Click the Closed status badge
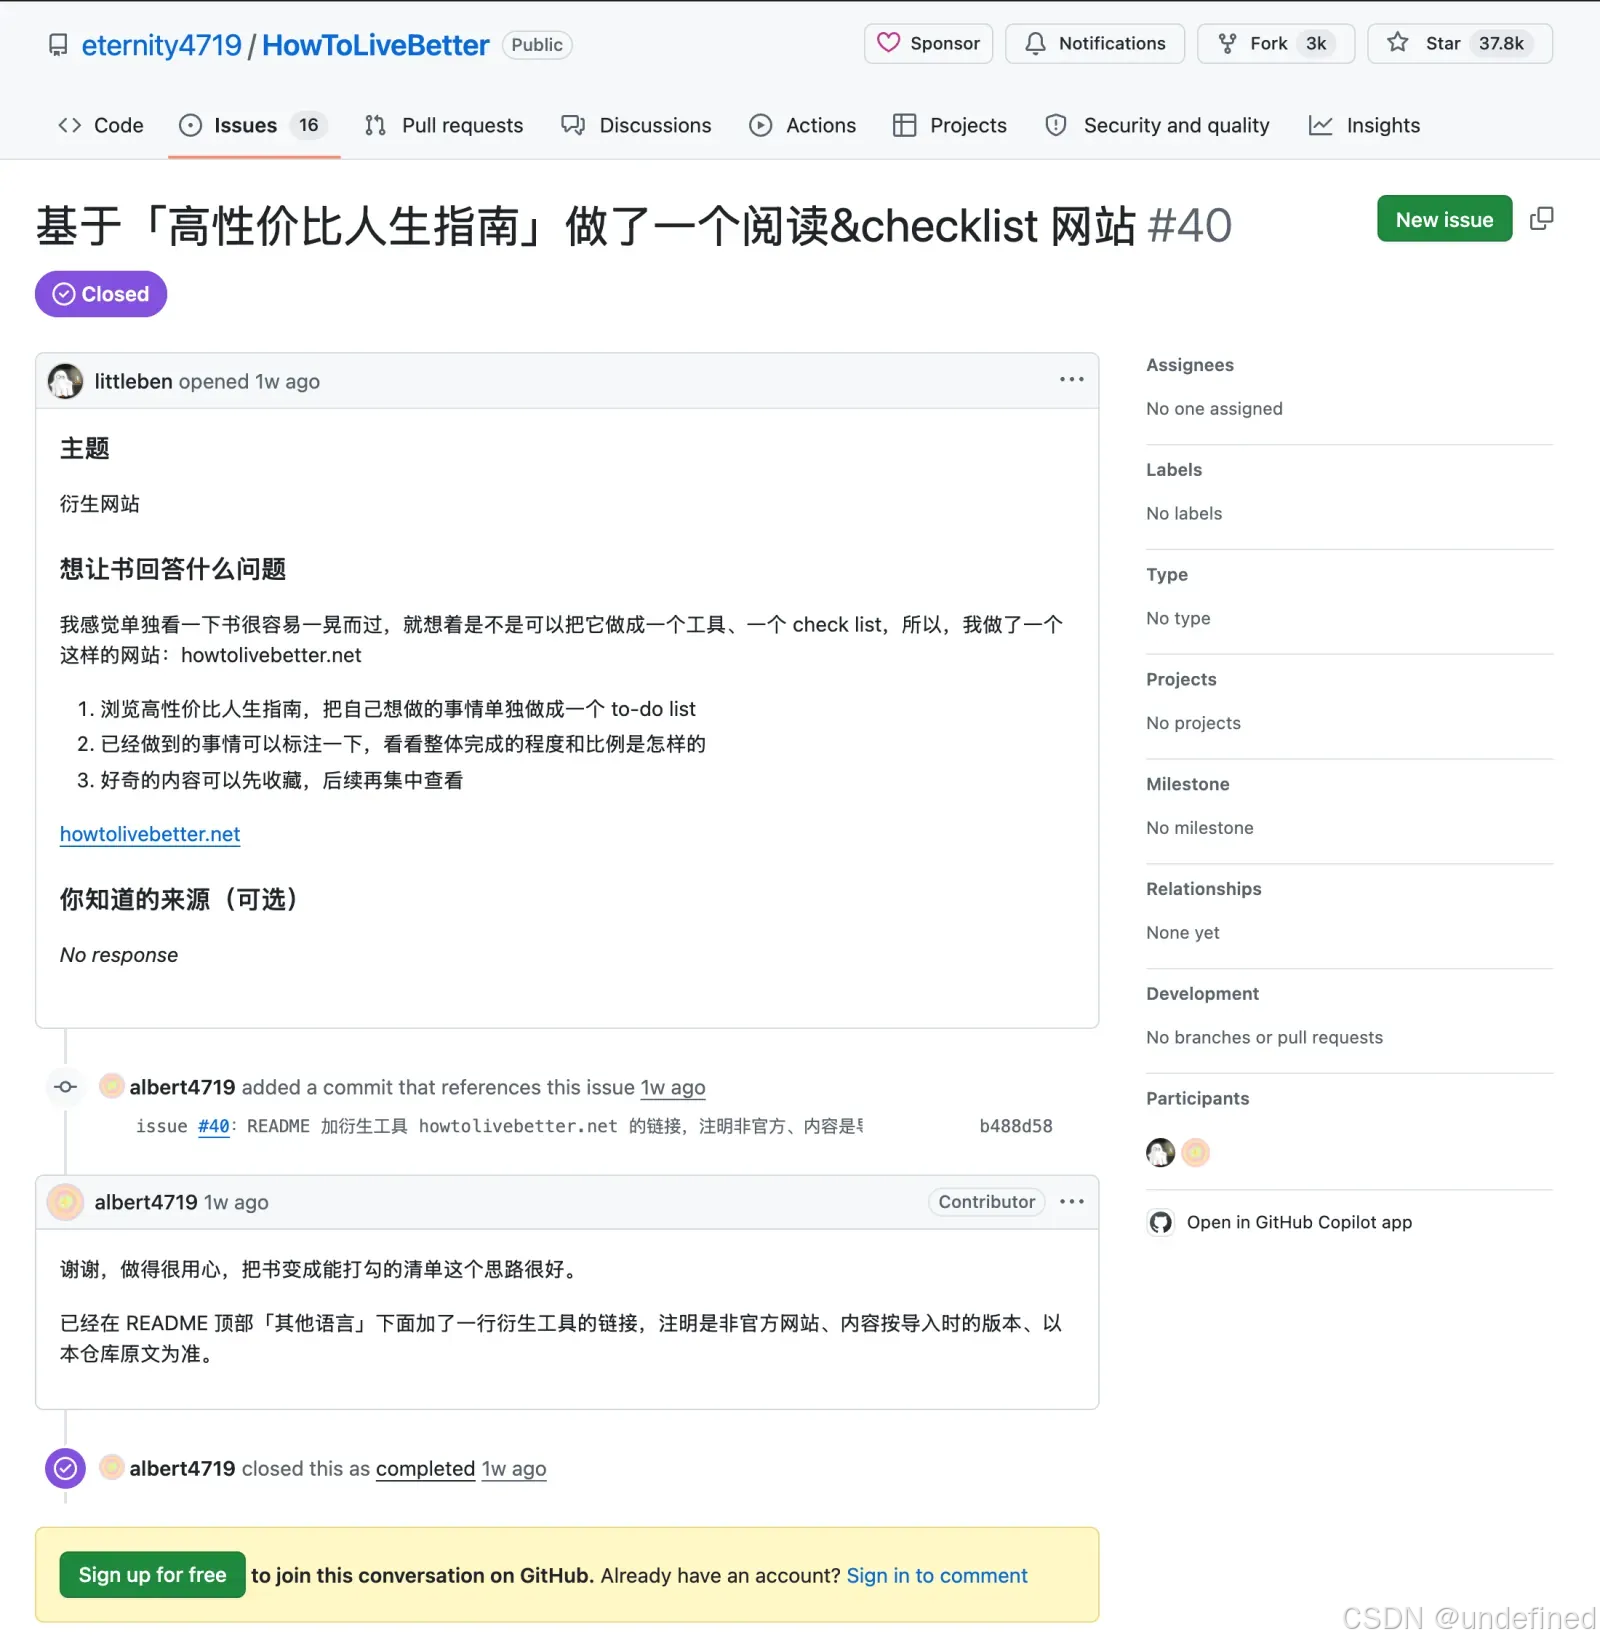The width and height of the screenshot is (1600, 1646). pyautogui.click(x=101, y=294)
